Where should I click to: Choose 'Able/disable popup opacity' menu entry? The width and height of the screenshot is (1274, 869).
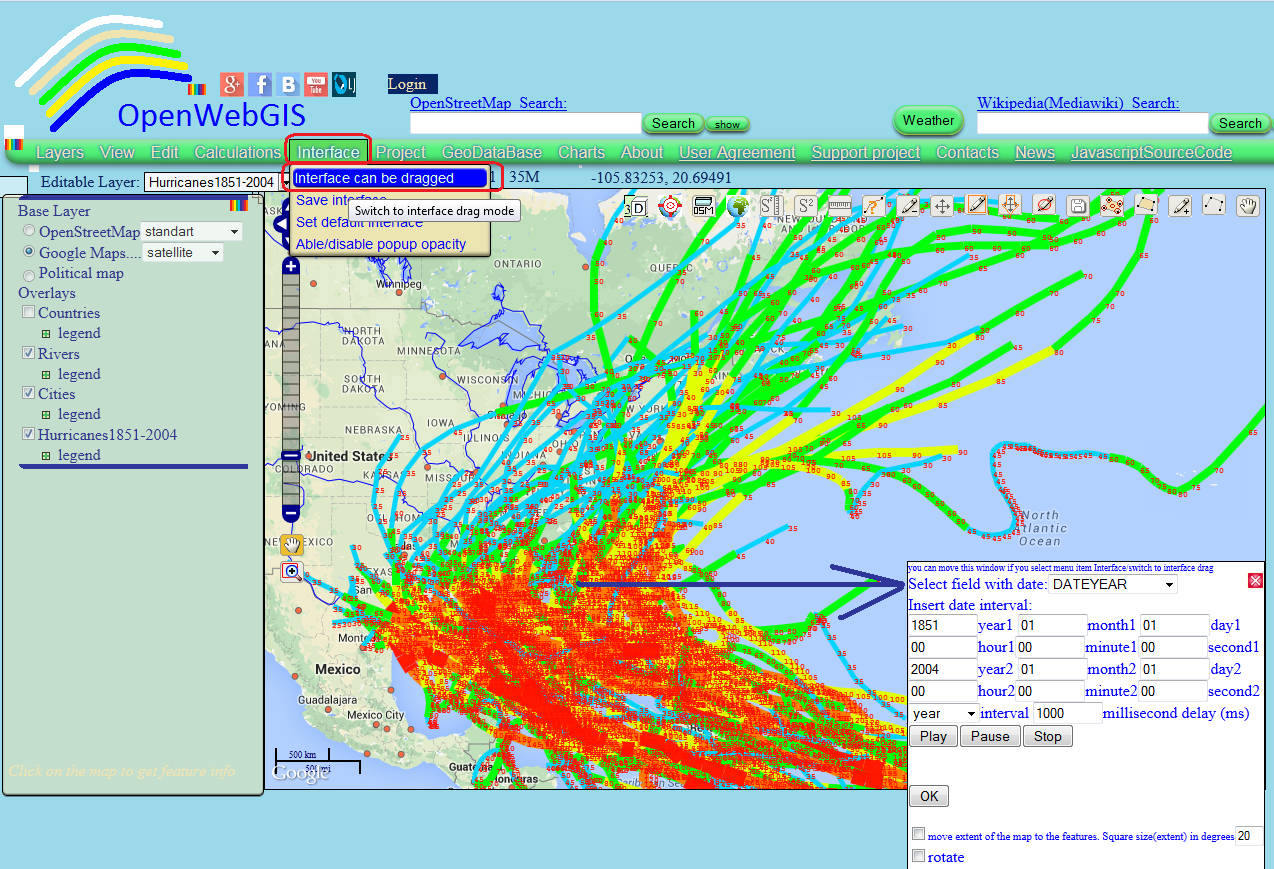[381, 244]
